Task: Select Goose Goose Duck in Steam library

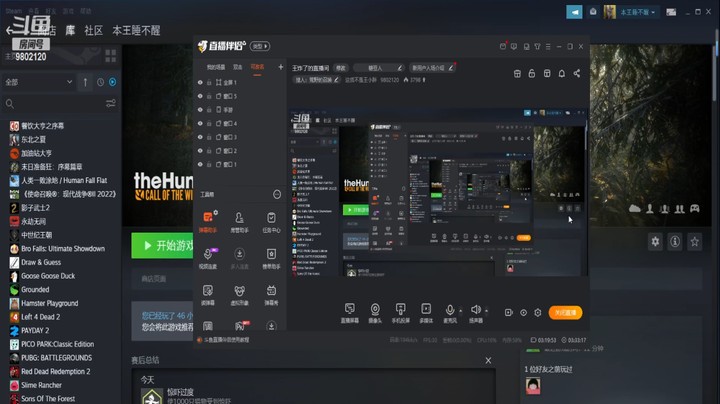Action: coord(48,276)
